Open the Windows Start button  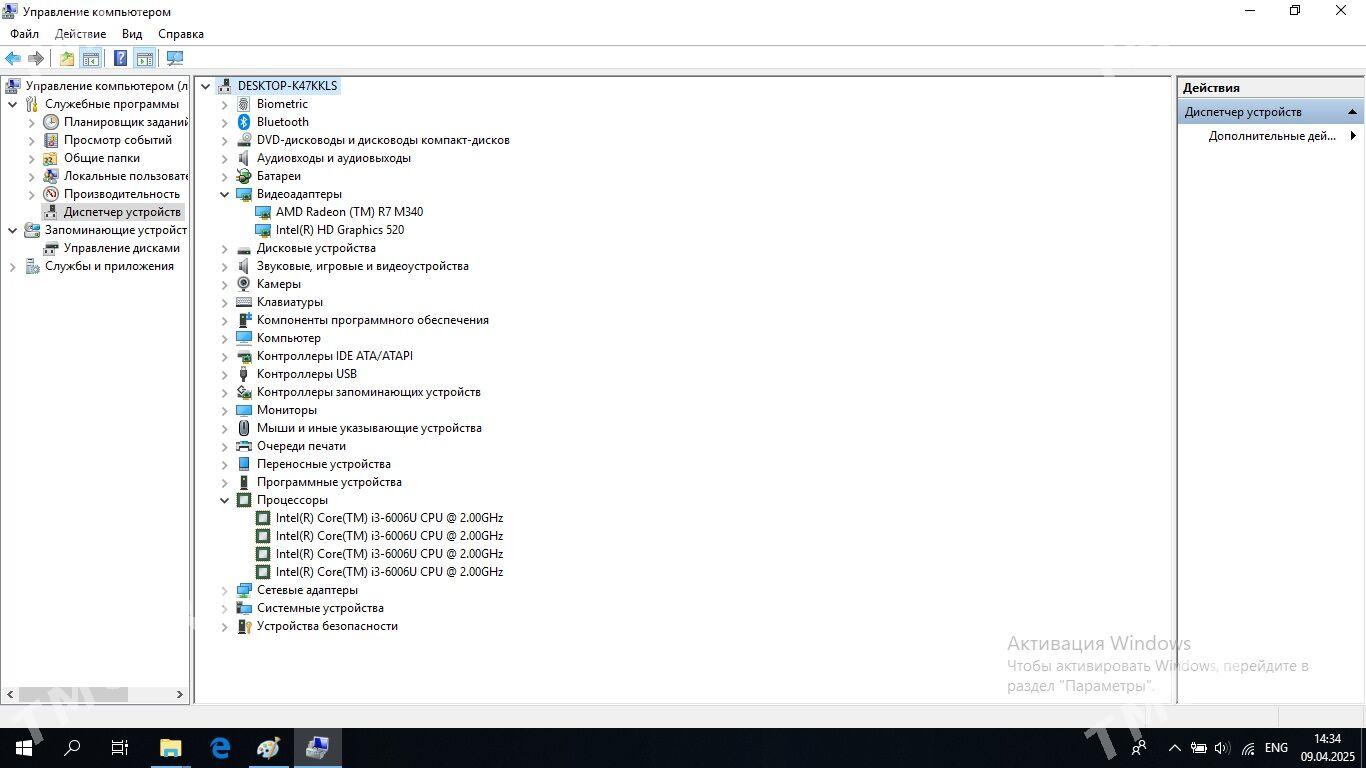pyautogui.click(x=24, y=748)
